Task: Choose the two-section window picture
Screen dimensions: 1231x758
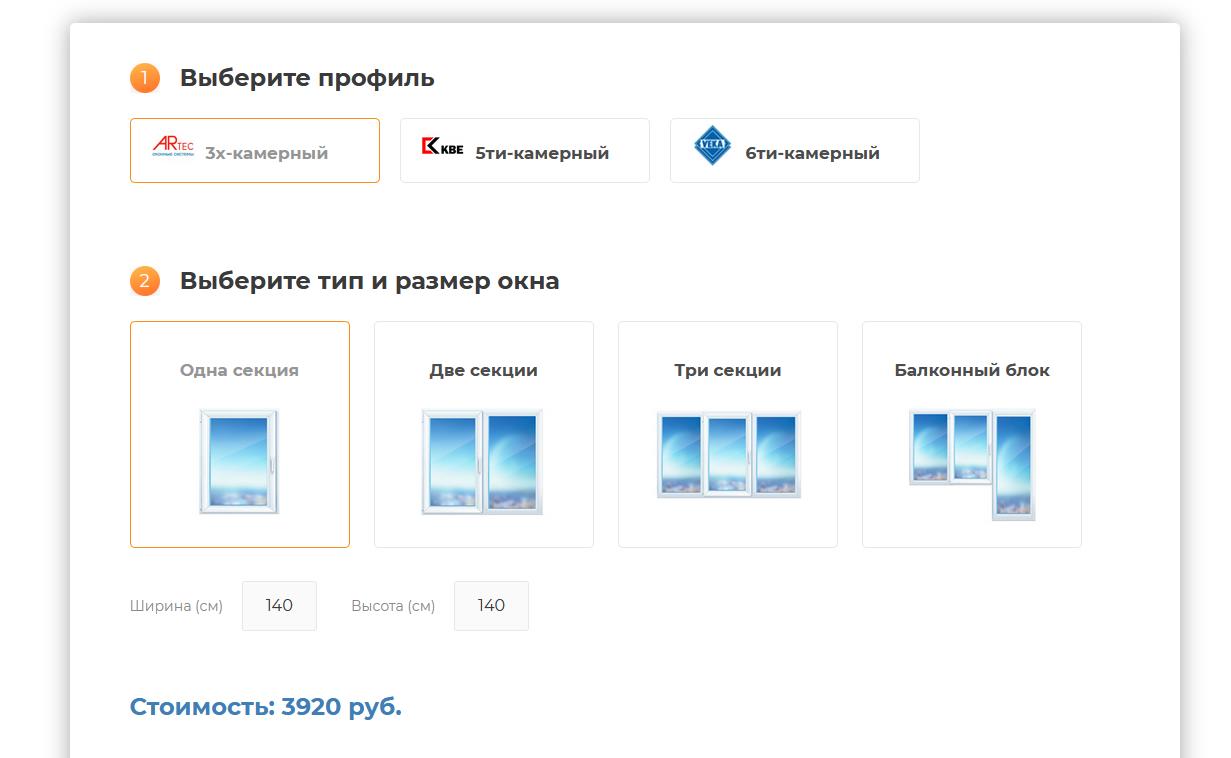Action: click(482, 461)
